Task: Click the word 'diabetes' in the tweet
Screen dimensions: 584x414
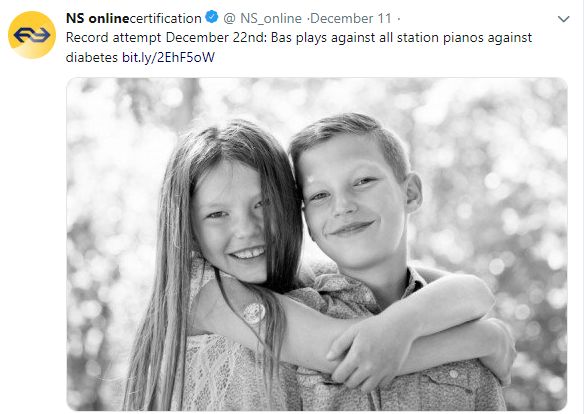Action: (92, 57)
